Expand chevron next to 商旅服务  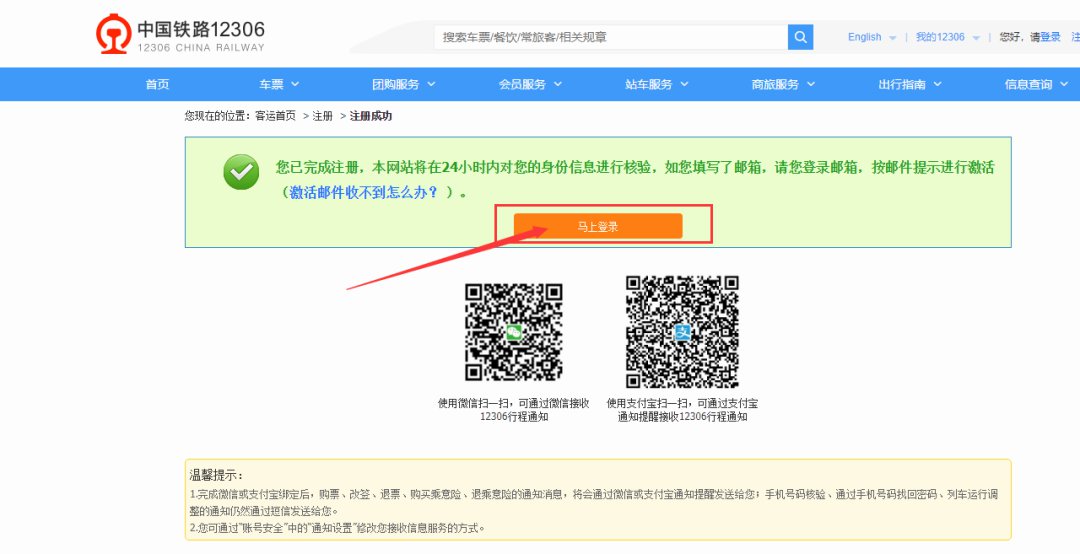coord(811,84)
